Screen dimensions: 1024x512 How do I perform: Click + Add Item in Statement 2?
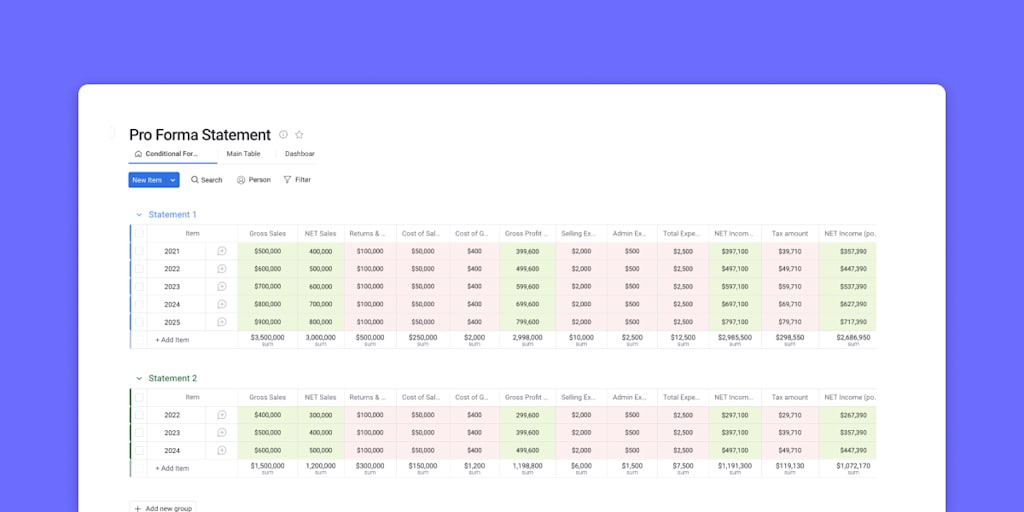click(172, 468)
